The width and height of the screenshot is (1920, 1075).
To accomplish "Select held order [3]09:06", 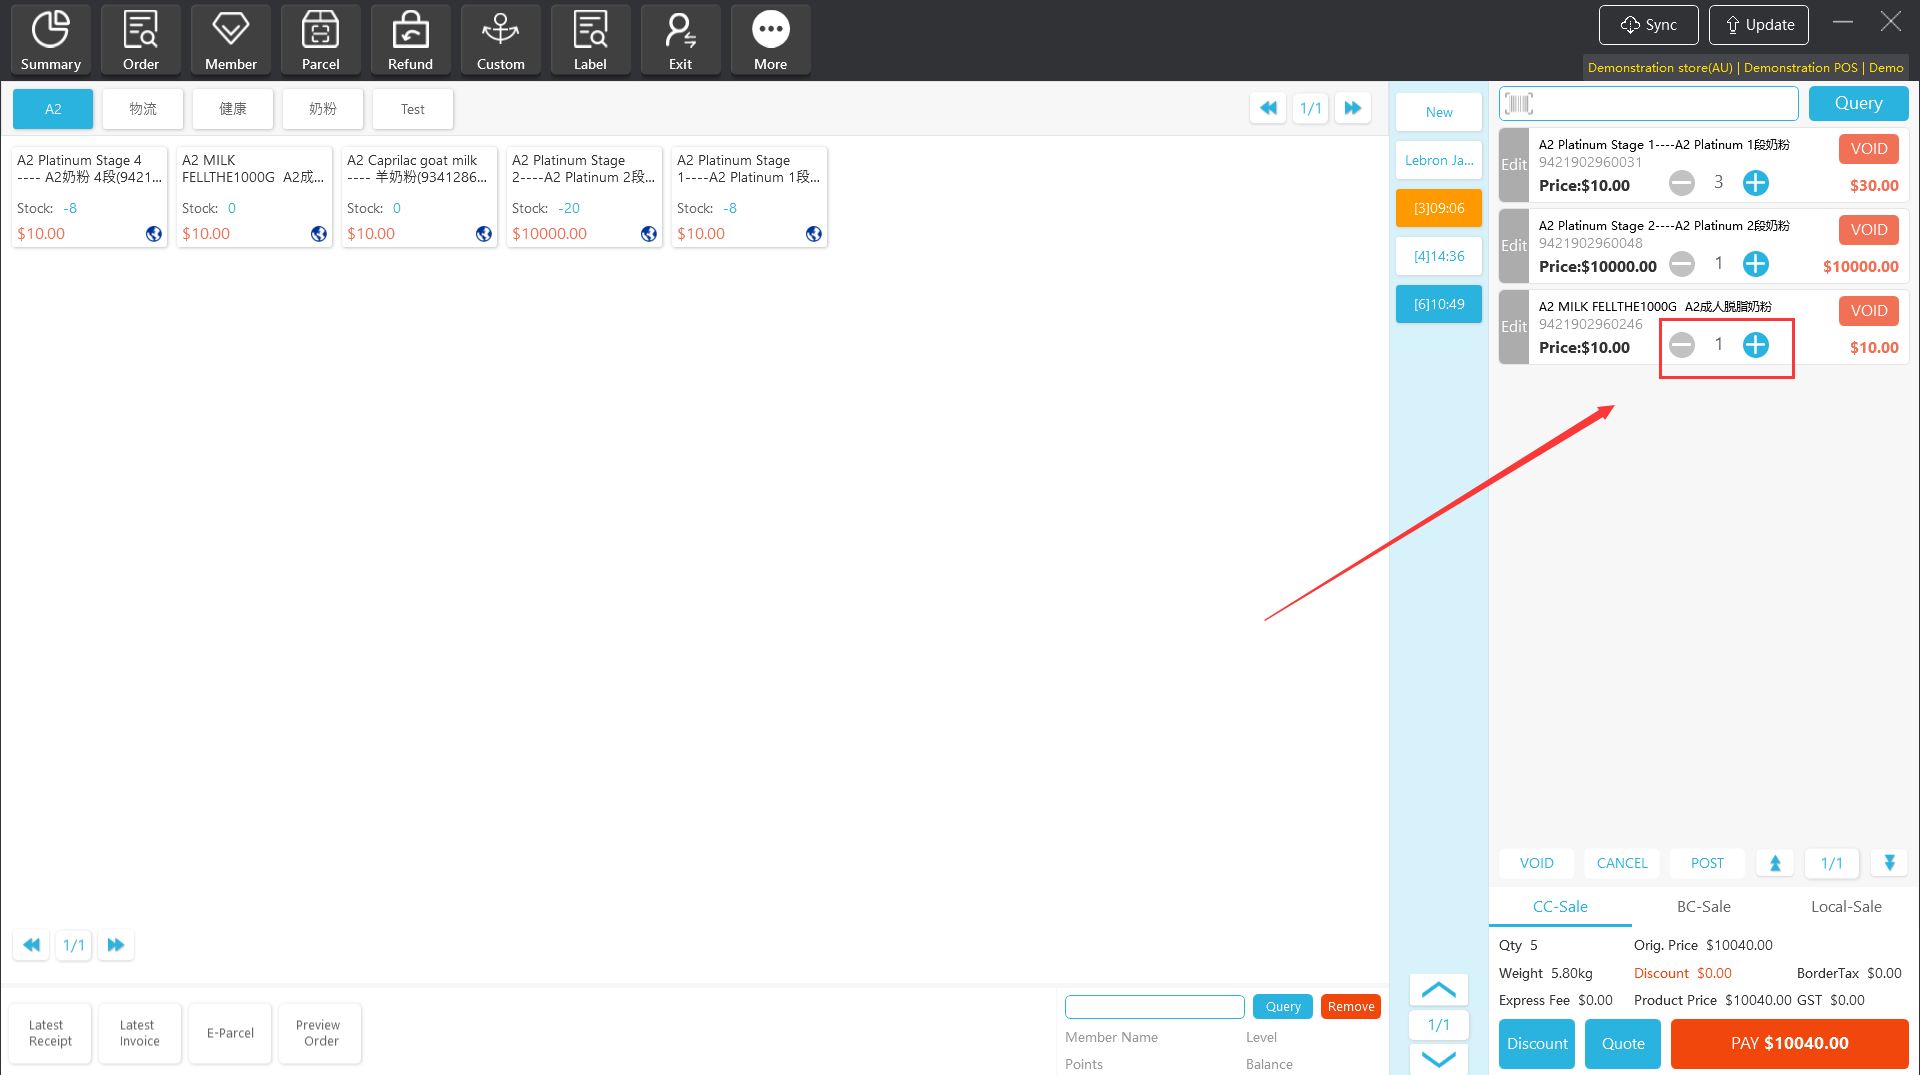I will (1438, 208).
